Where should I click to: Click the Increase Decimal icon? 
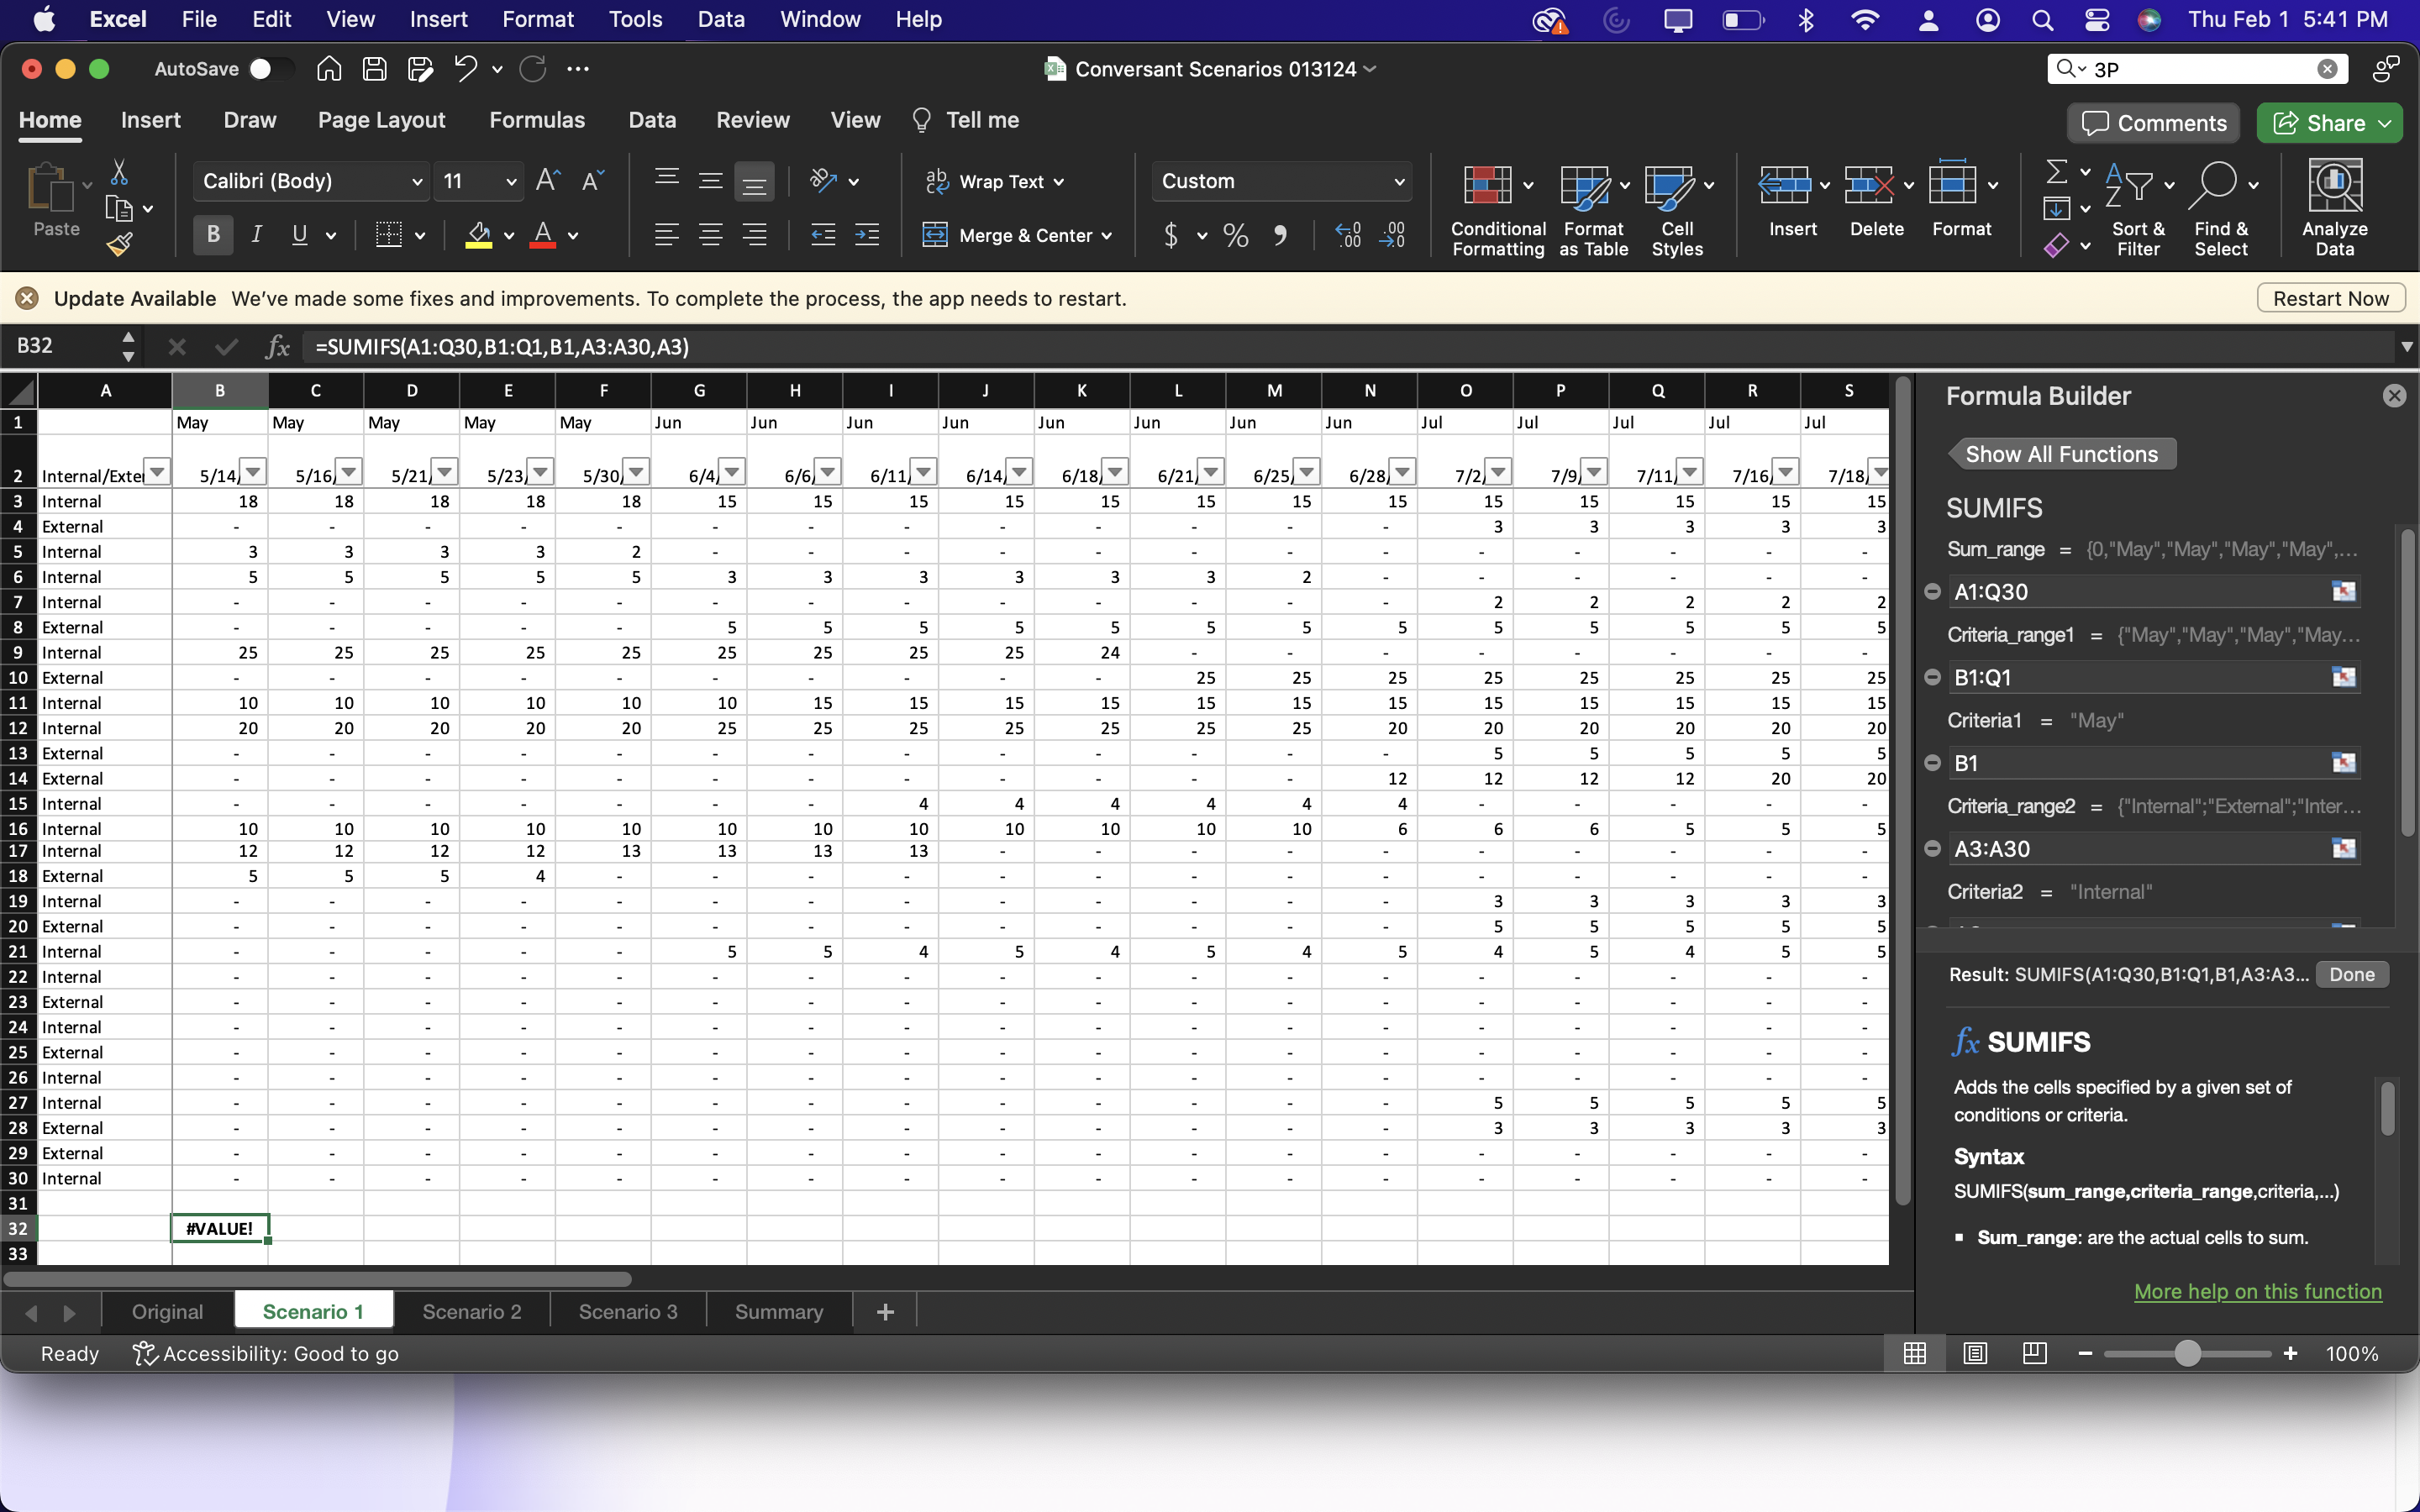pyautogui.click(x=1348, y=235)
